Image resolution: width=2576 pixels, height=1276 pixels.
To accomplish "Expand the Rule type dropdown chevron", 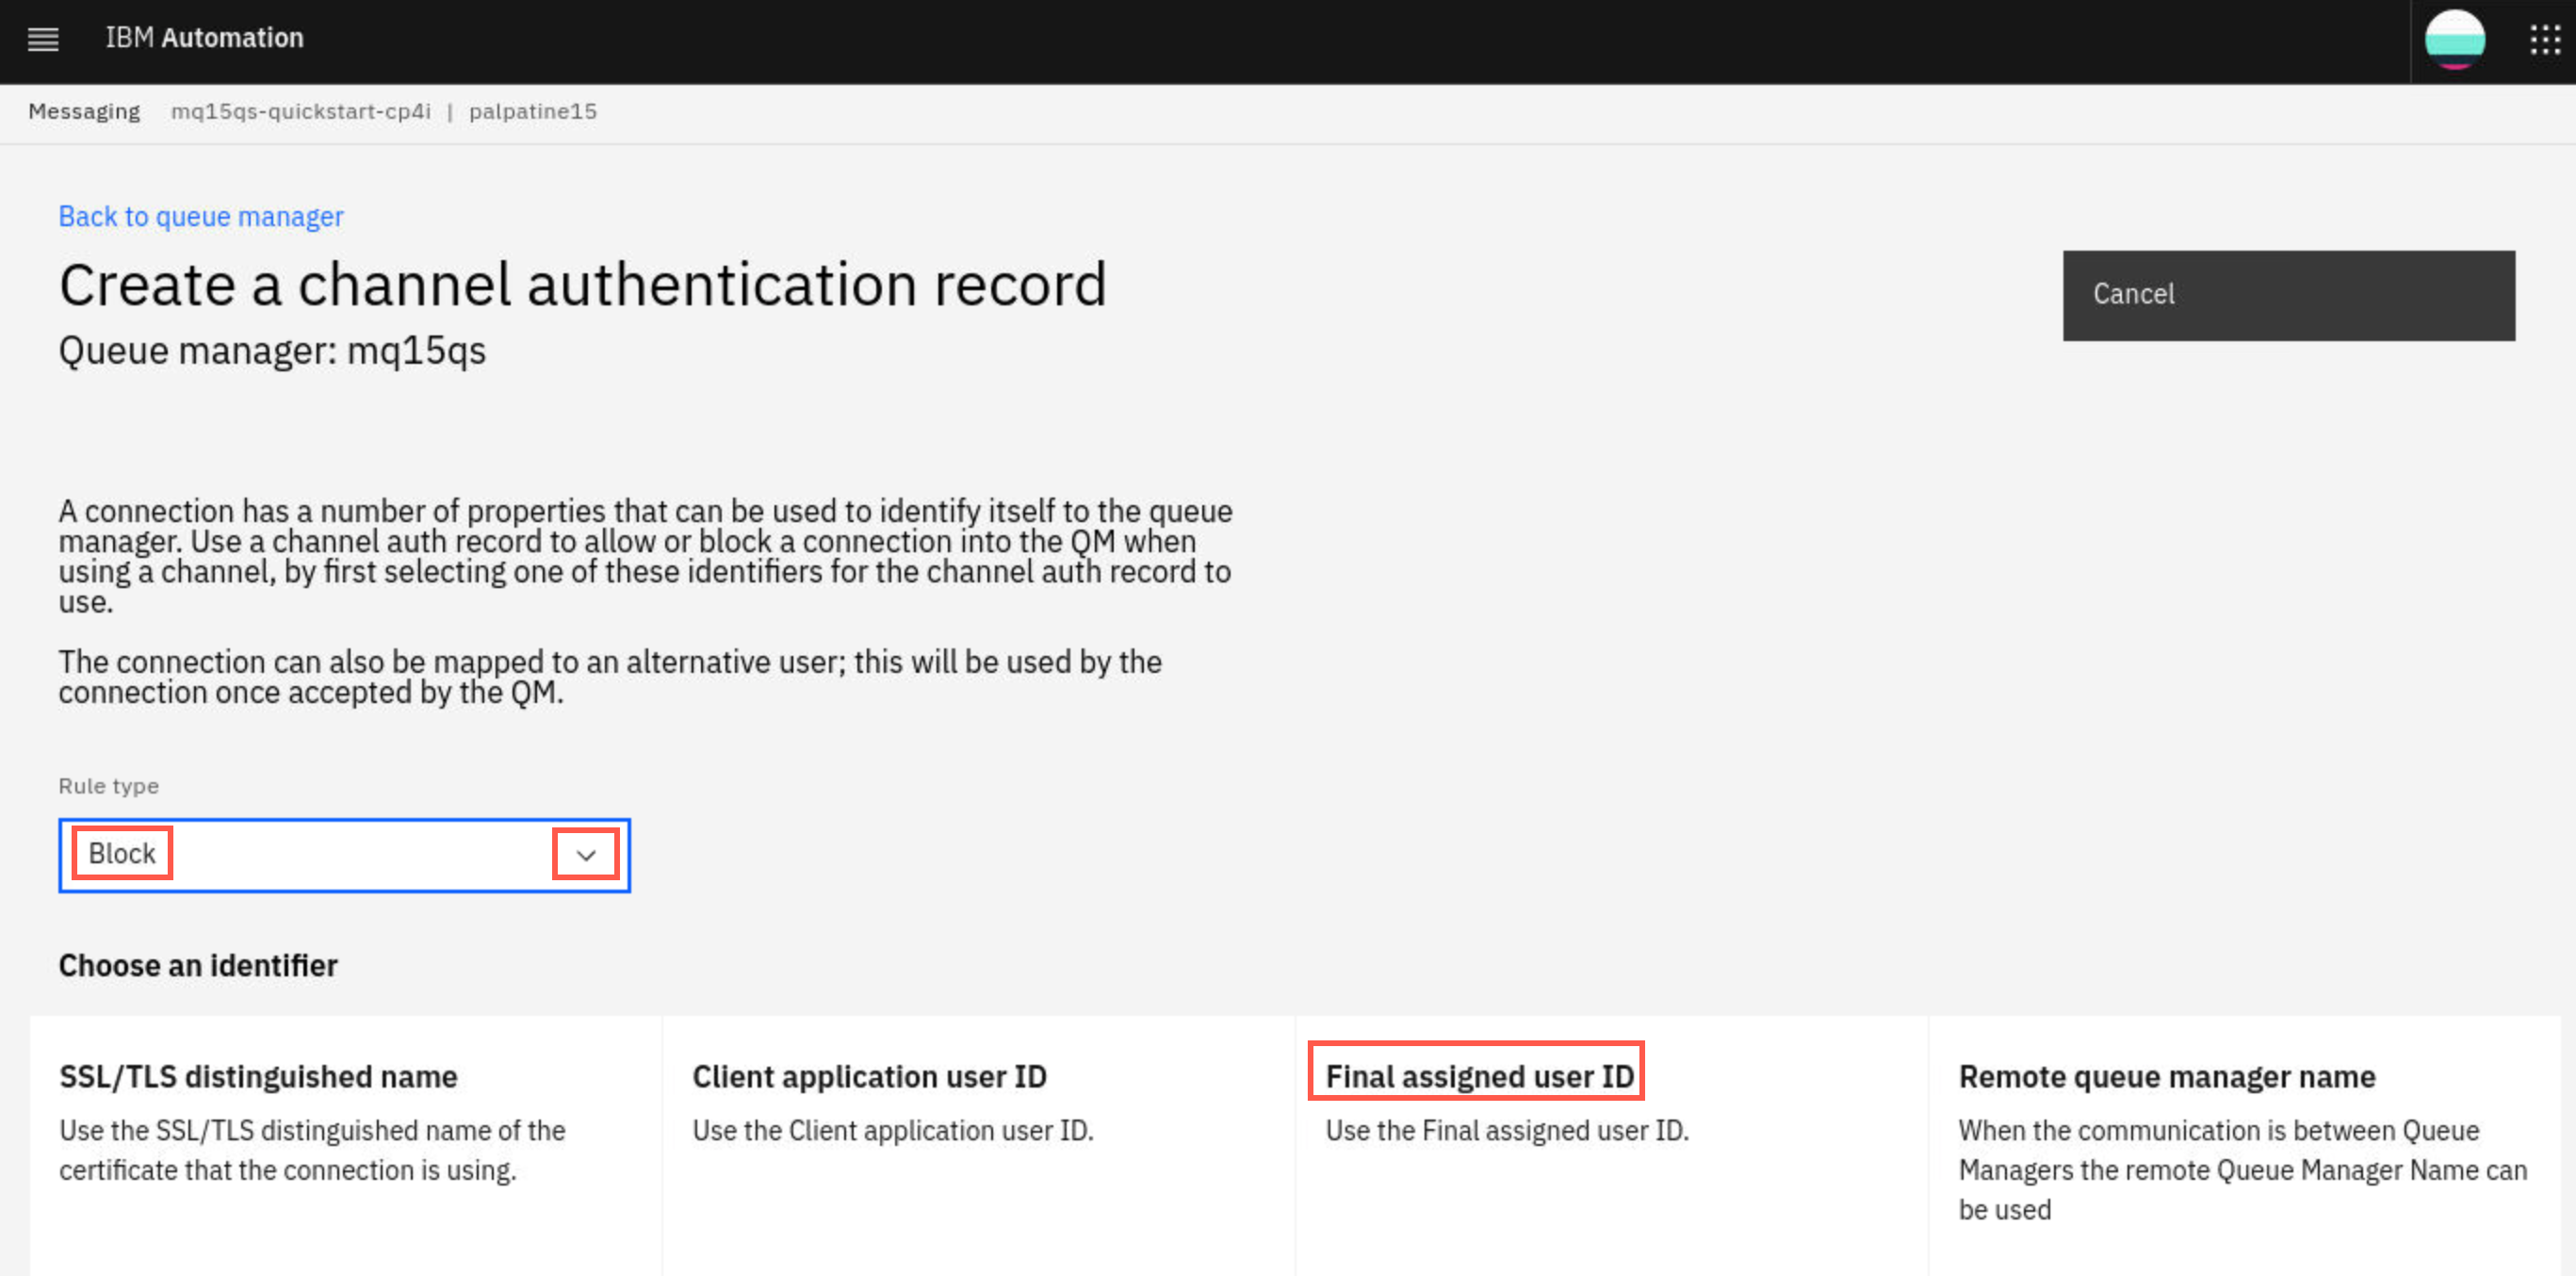I will [586, 855].
